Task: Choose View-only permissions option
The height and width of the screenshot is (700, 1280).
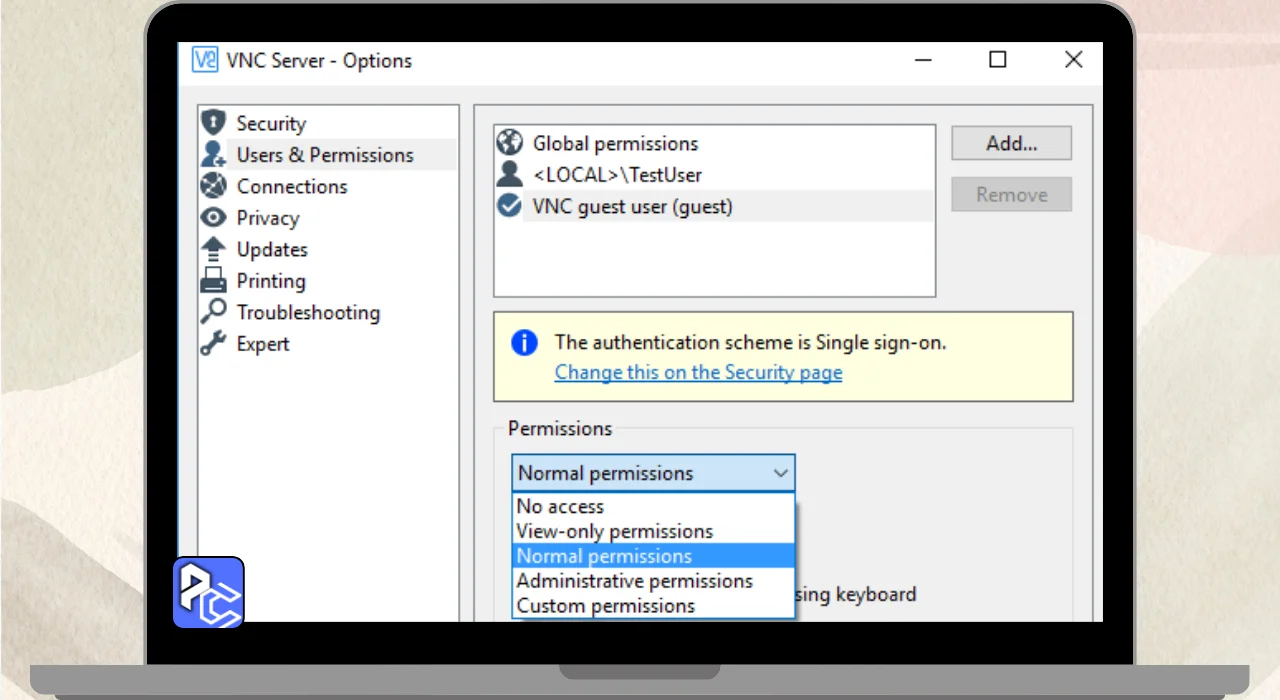Action: click(x=654, y=531)
